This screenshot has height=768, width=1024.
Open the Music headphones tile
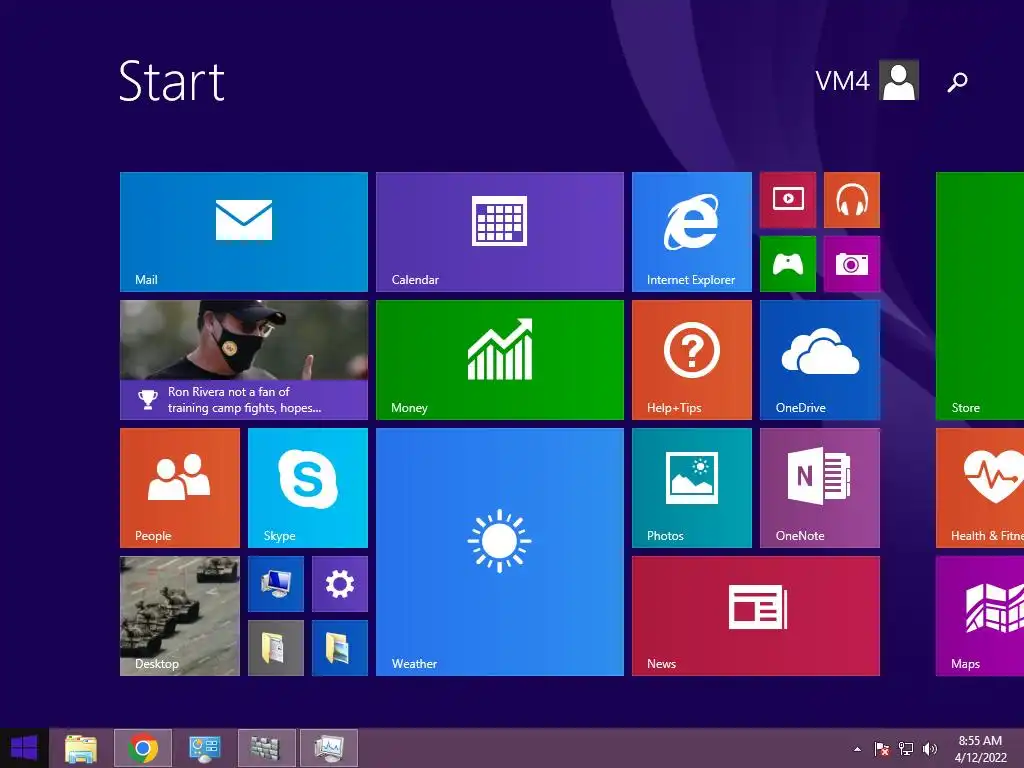(852, 200)
